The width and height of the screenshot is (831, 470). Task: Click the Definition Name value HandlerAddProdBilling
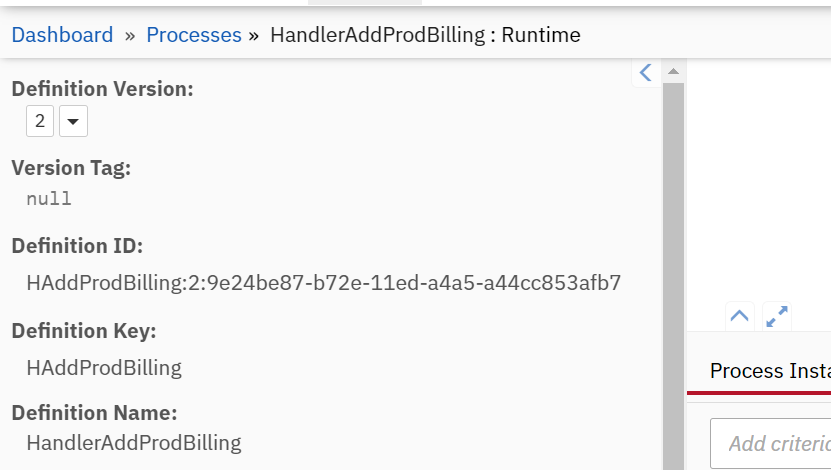point(134,442)
